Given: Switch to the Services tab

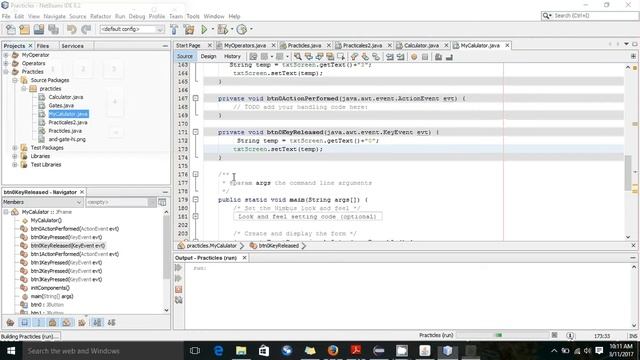Looking at the screenshot, I should pyautogui.click(x=73, y=46).
